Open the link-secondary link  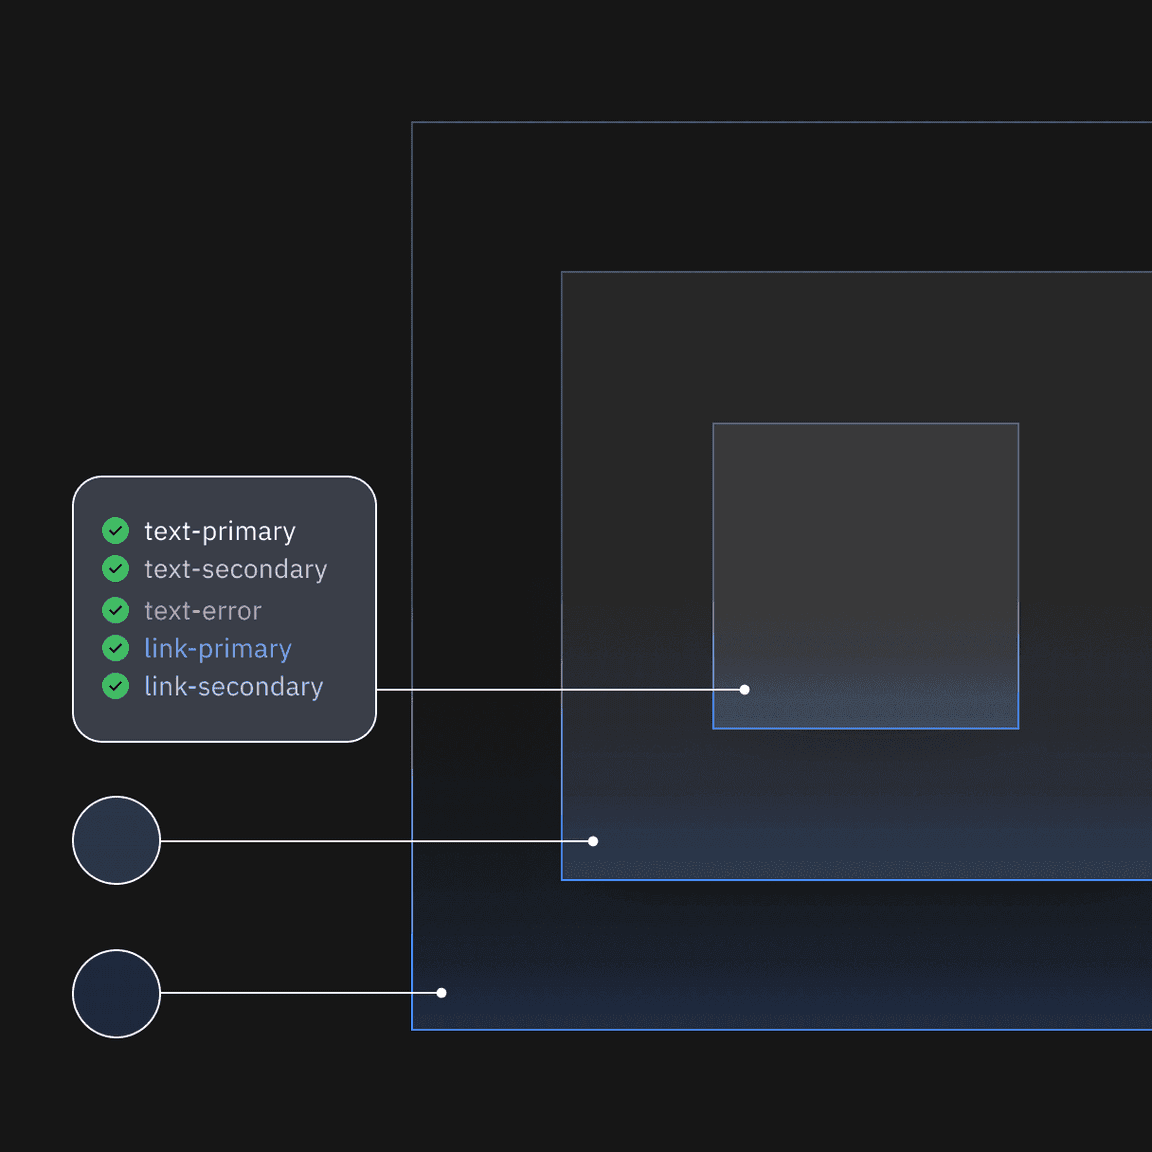234,687
